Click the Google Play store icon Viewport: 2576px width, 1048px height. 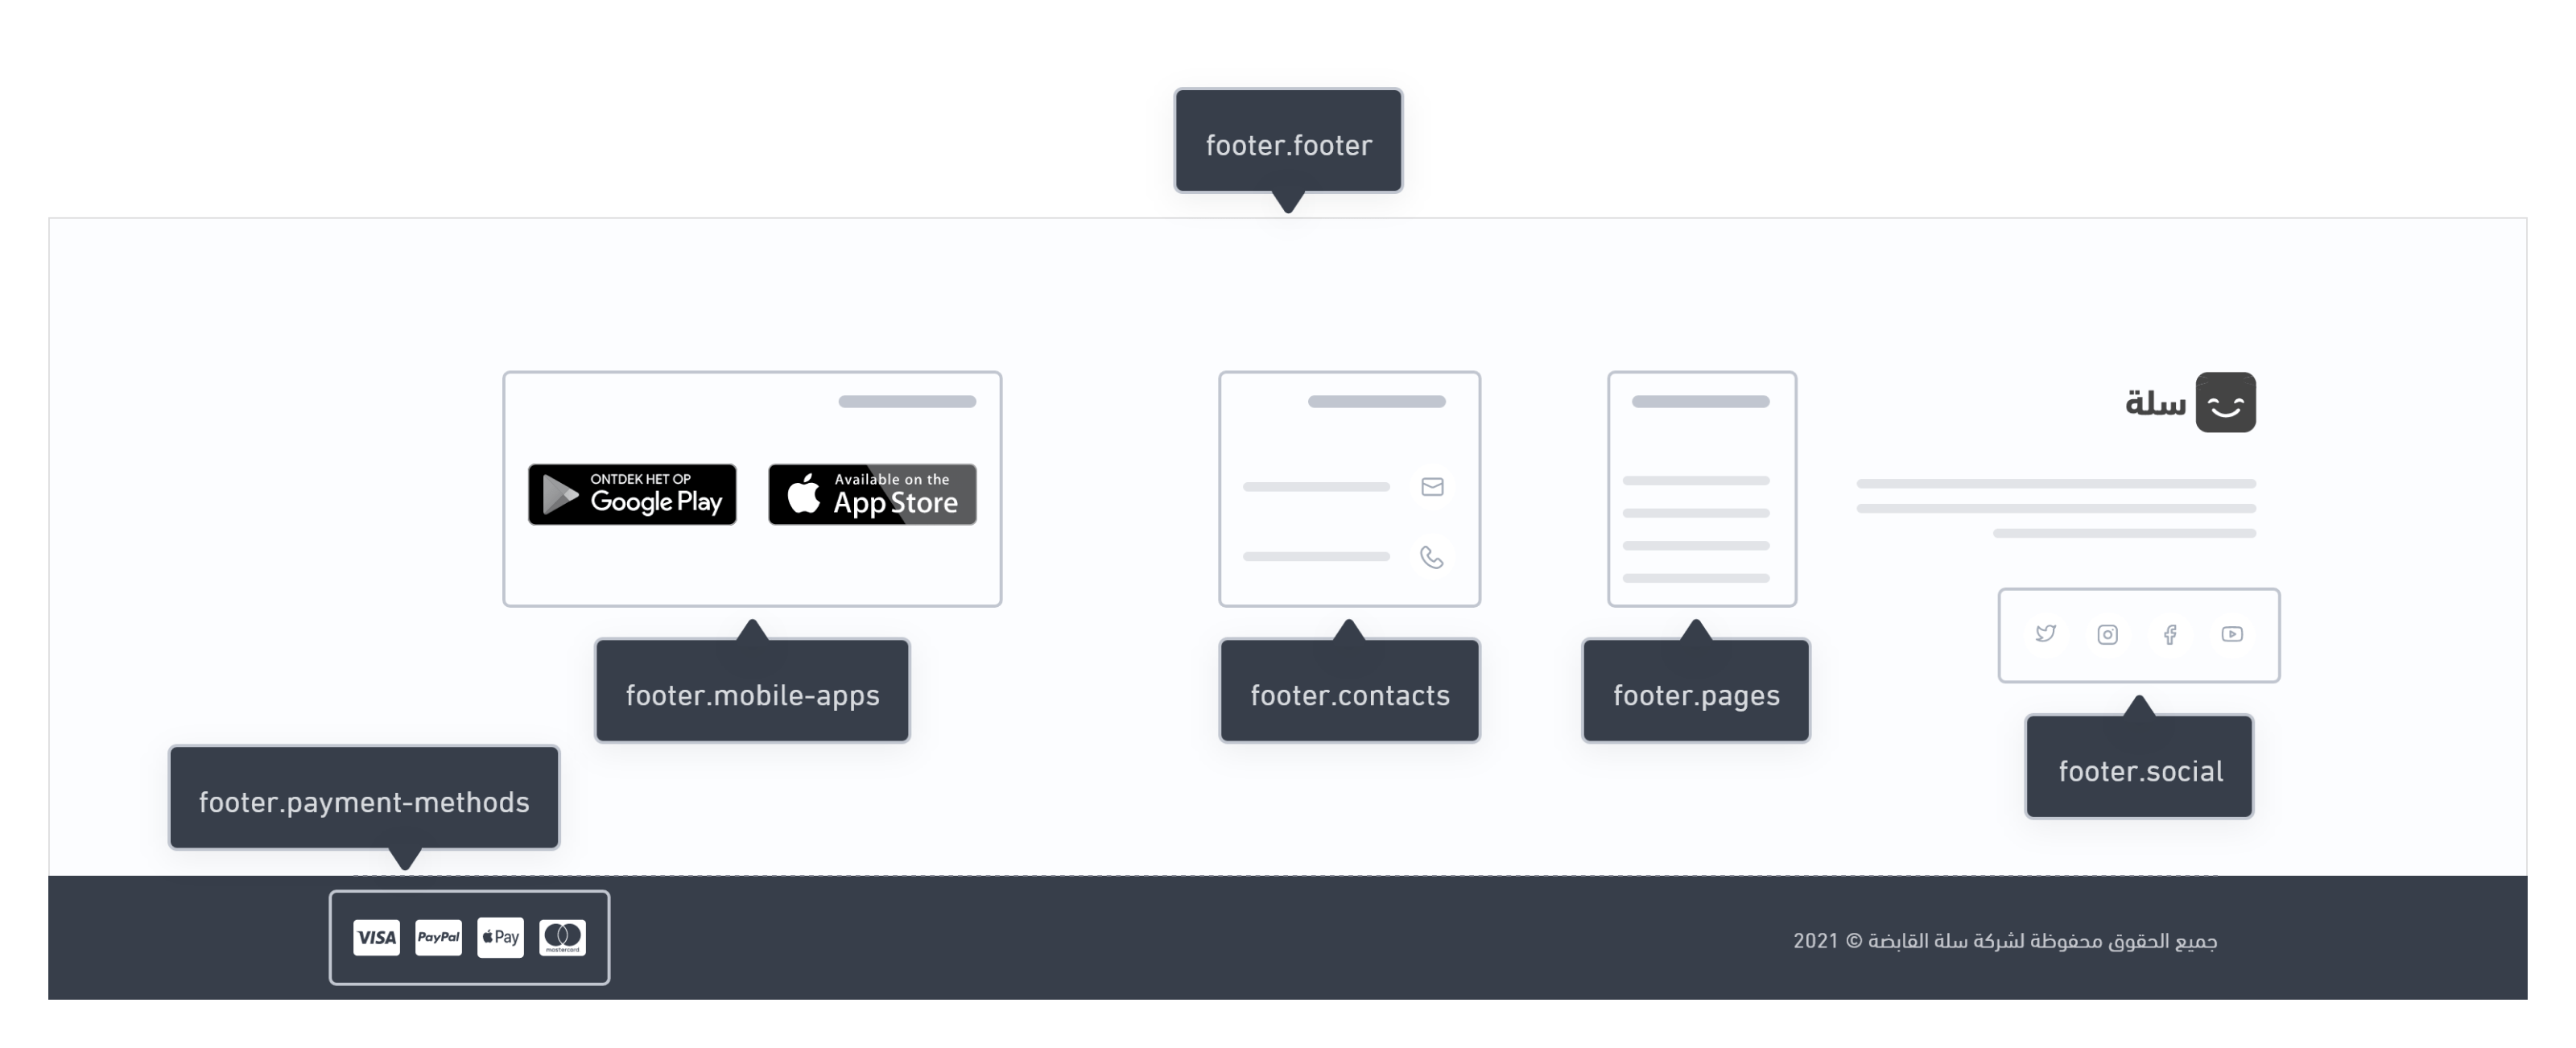coord(631,493)
